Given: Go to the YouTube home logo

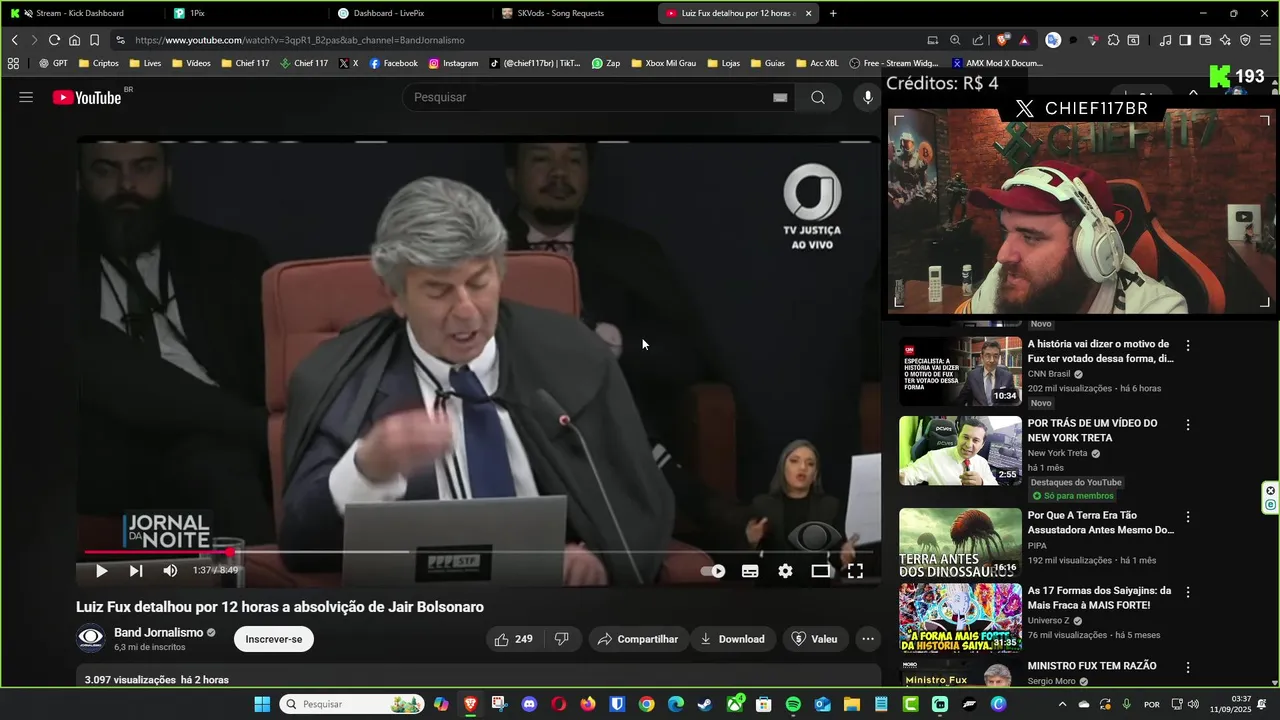Looking at the screenshot, I should [89, 97].
